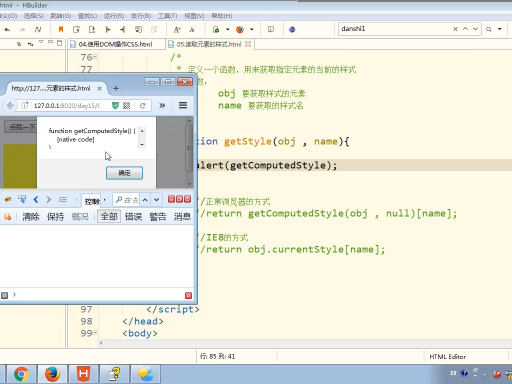Click the QR code icon in address bar
The height and width of the screenshot is (384, 512).
tap(126, 106)
